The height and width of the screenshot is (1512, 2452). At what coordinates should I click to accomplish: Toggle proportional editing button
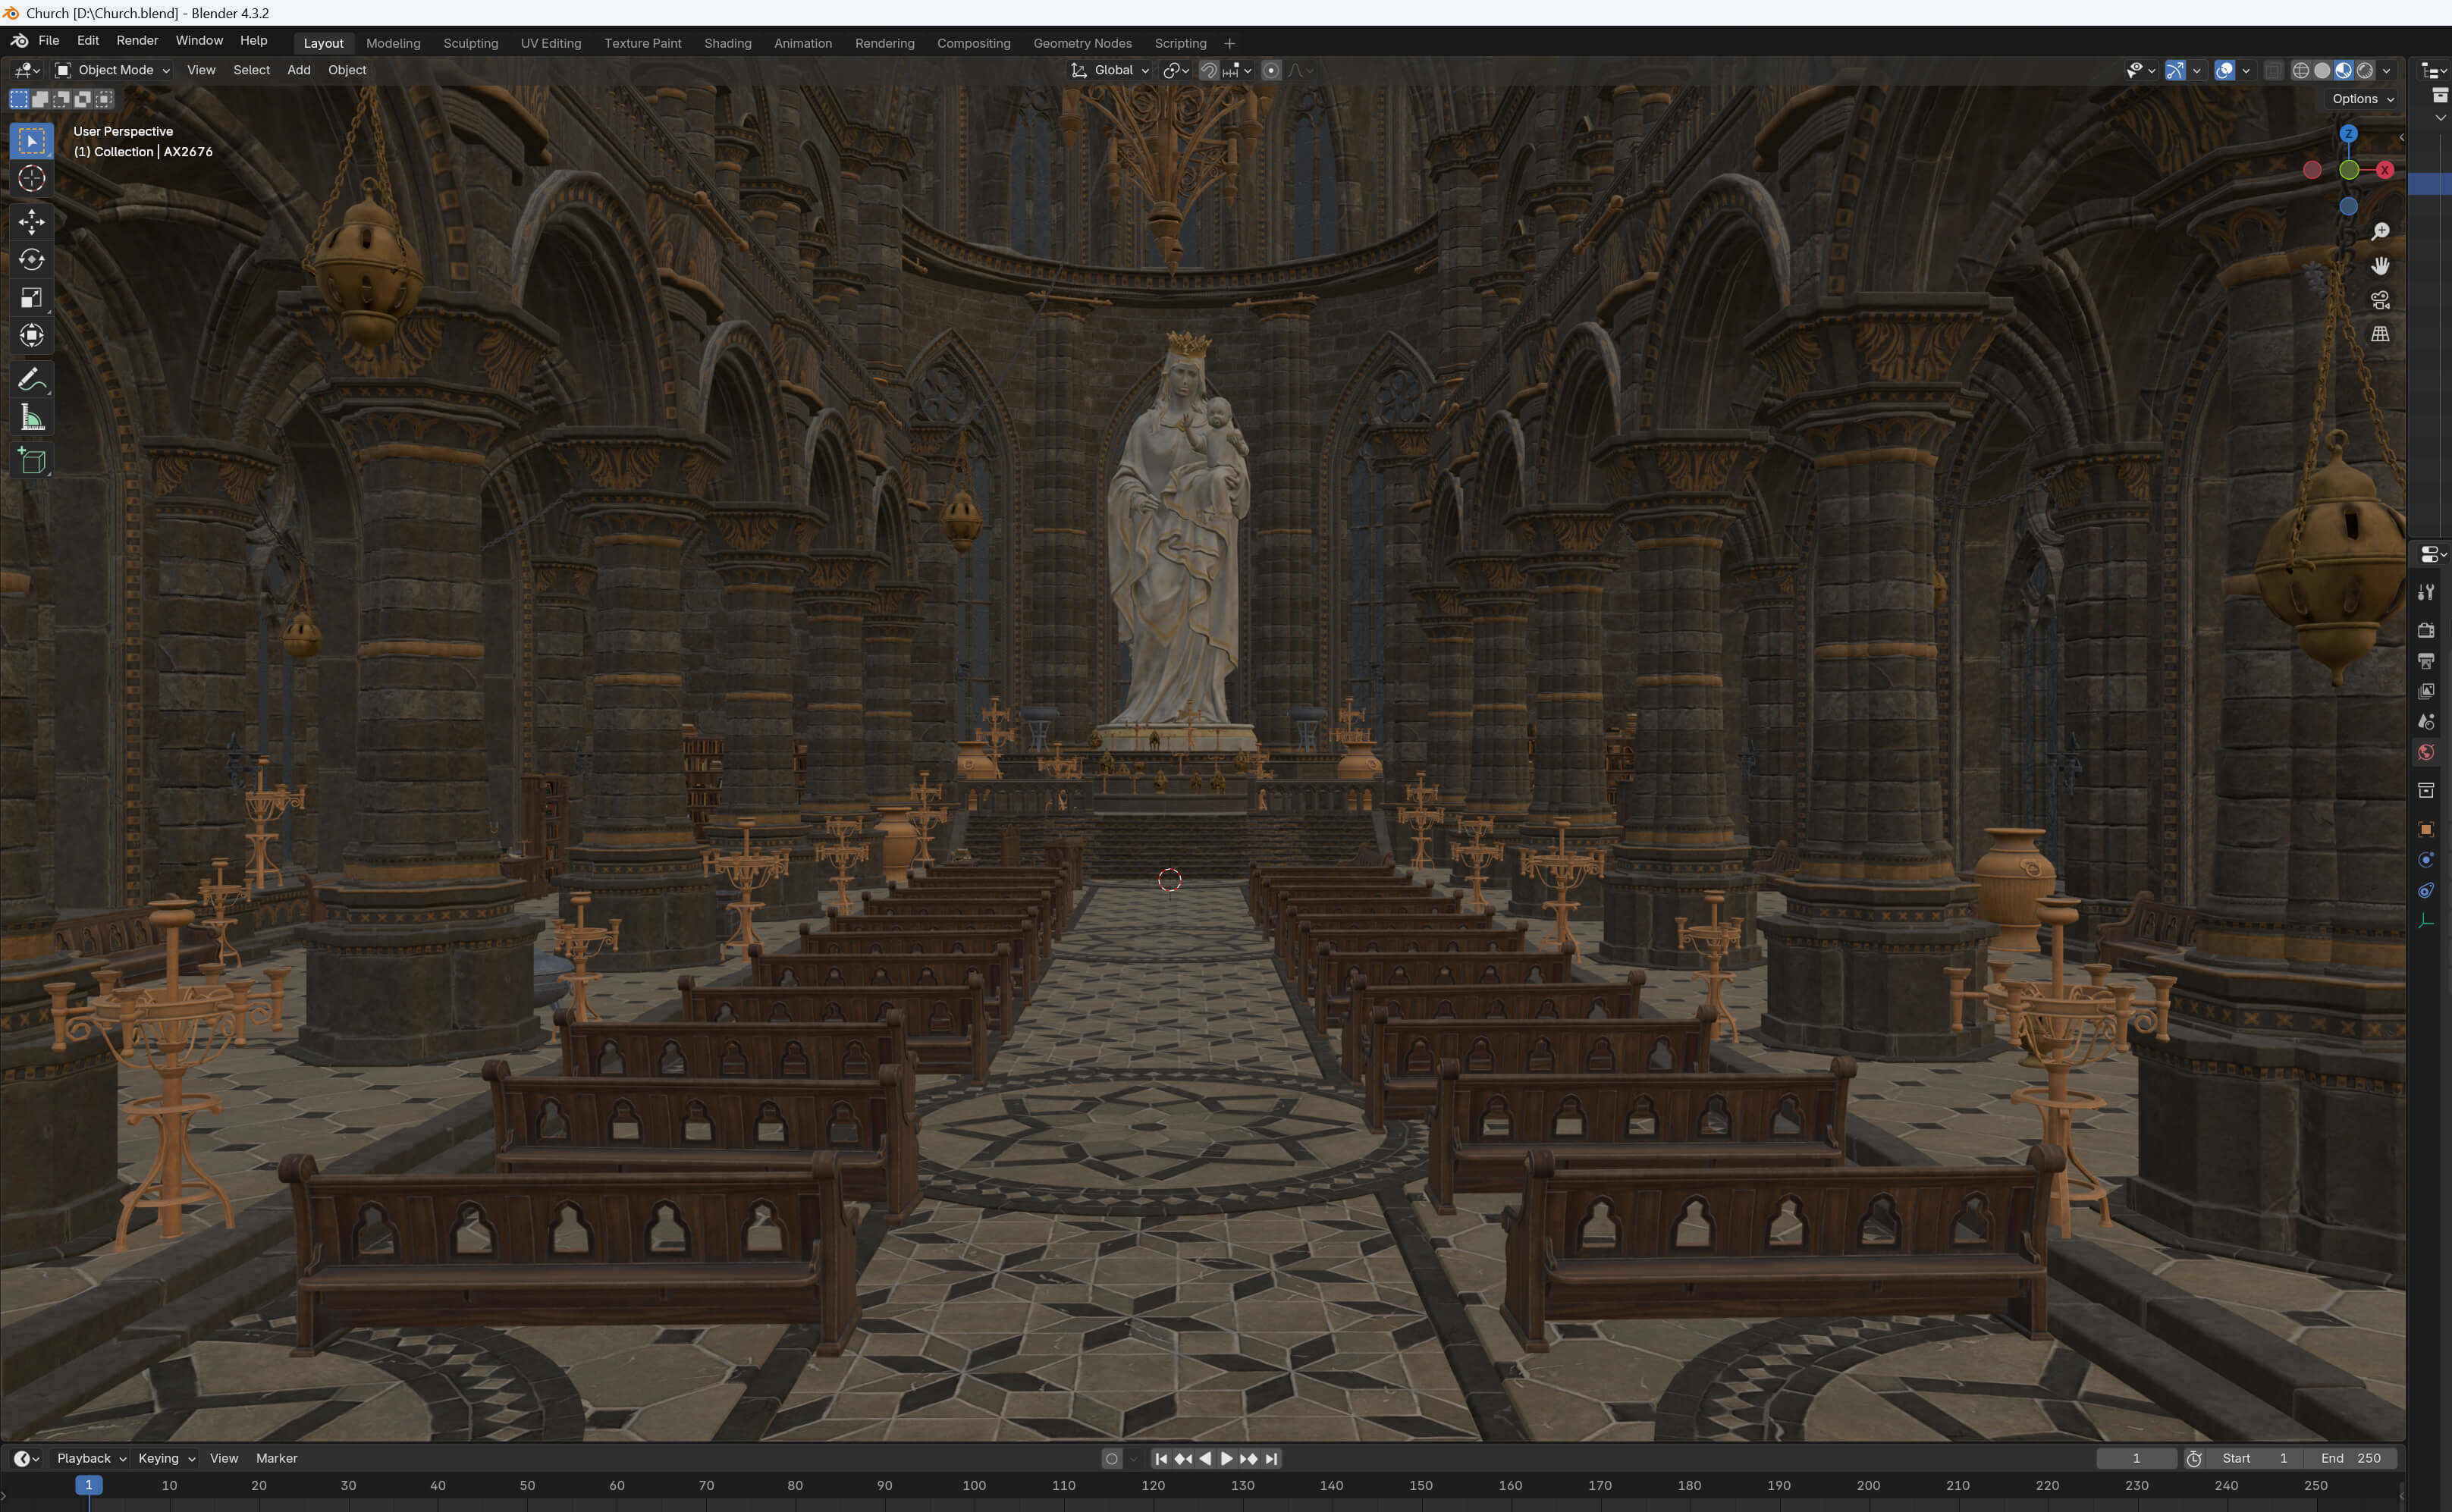point(1271,70)
